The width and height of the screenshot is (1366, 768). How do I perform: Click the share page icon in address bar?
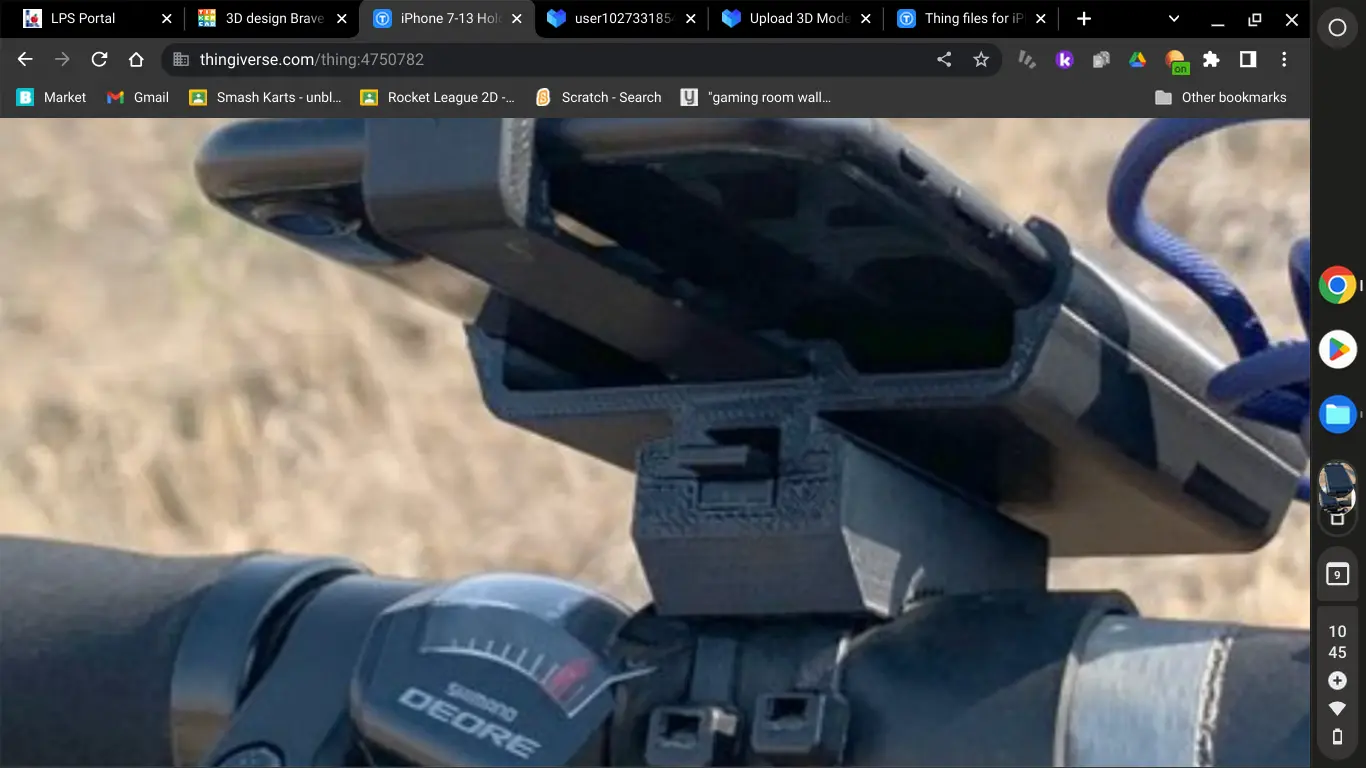coord(944,60)
